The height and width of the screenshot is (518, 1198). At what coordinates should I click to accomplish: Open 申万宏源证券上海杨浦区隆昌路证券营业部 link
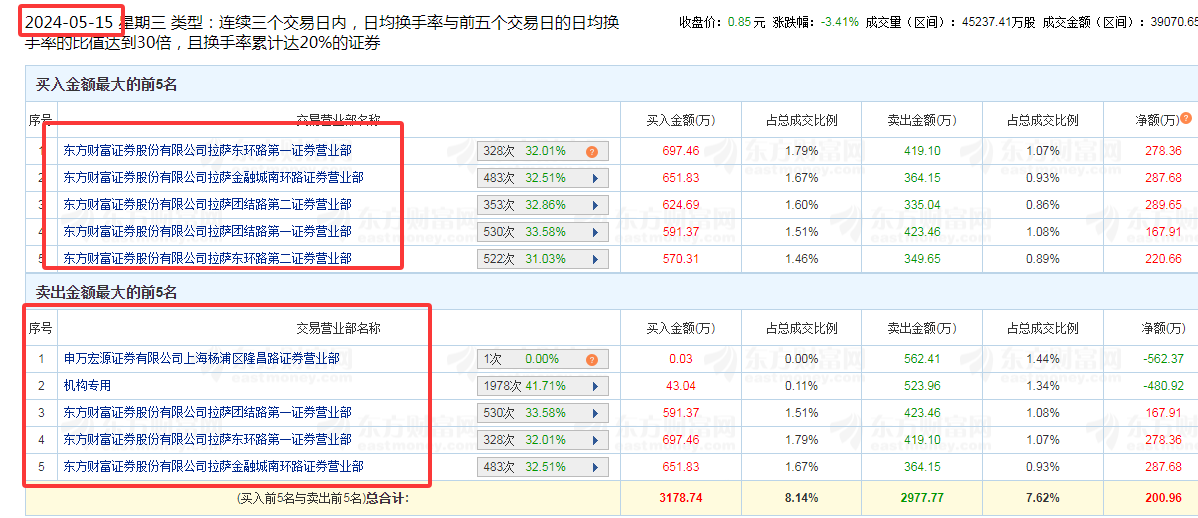point(202,358)
